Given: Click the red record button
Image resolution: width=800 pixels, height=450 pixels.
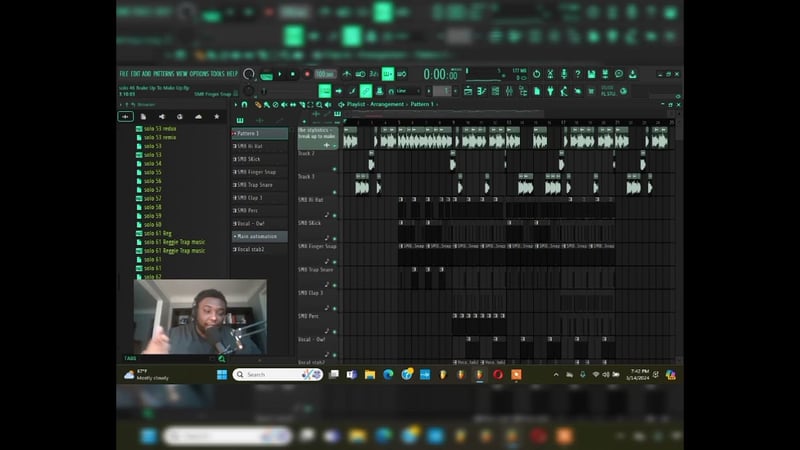Looking at the screenshot, I should pos(307,74).
